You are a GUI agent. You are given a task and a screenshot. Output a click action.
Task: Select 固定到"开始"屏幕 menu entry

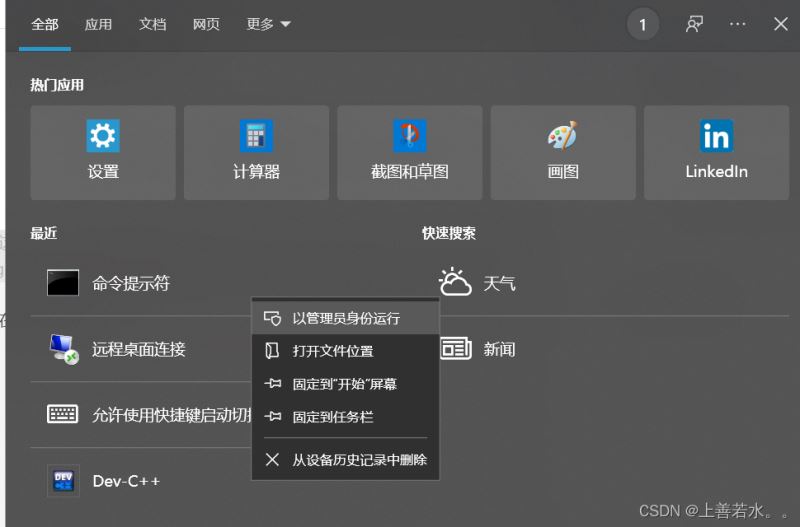(345, 384)
